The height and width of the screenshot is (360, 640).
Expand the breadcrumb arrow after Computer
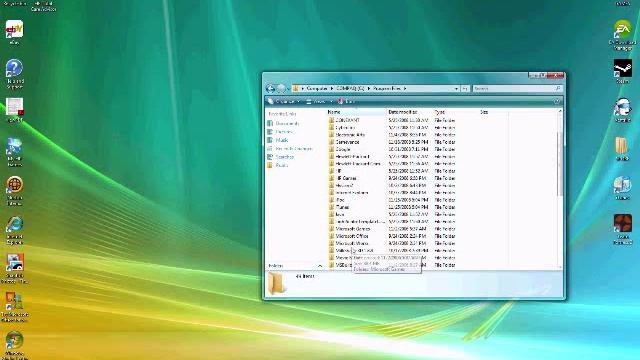click(x=332, y=88)
